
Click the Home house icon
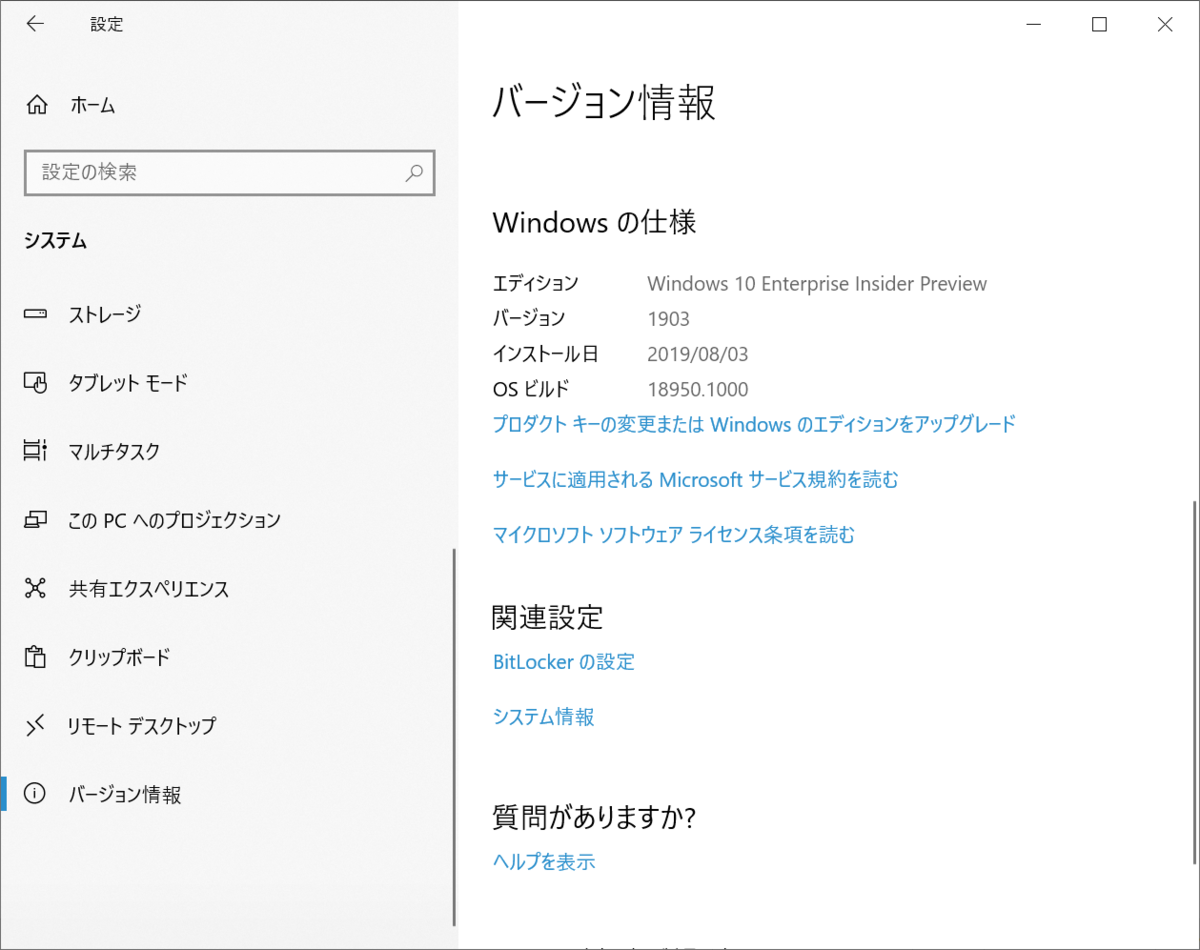coord(36,105)
